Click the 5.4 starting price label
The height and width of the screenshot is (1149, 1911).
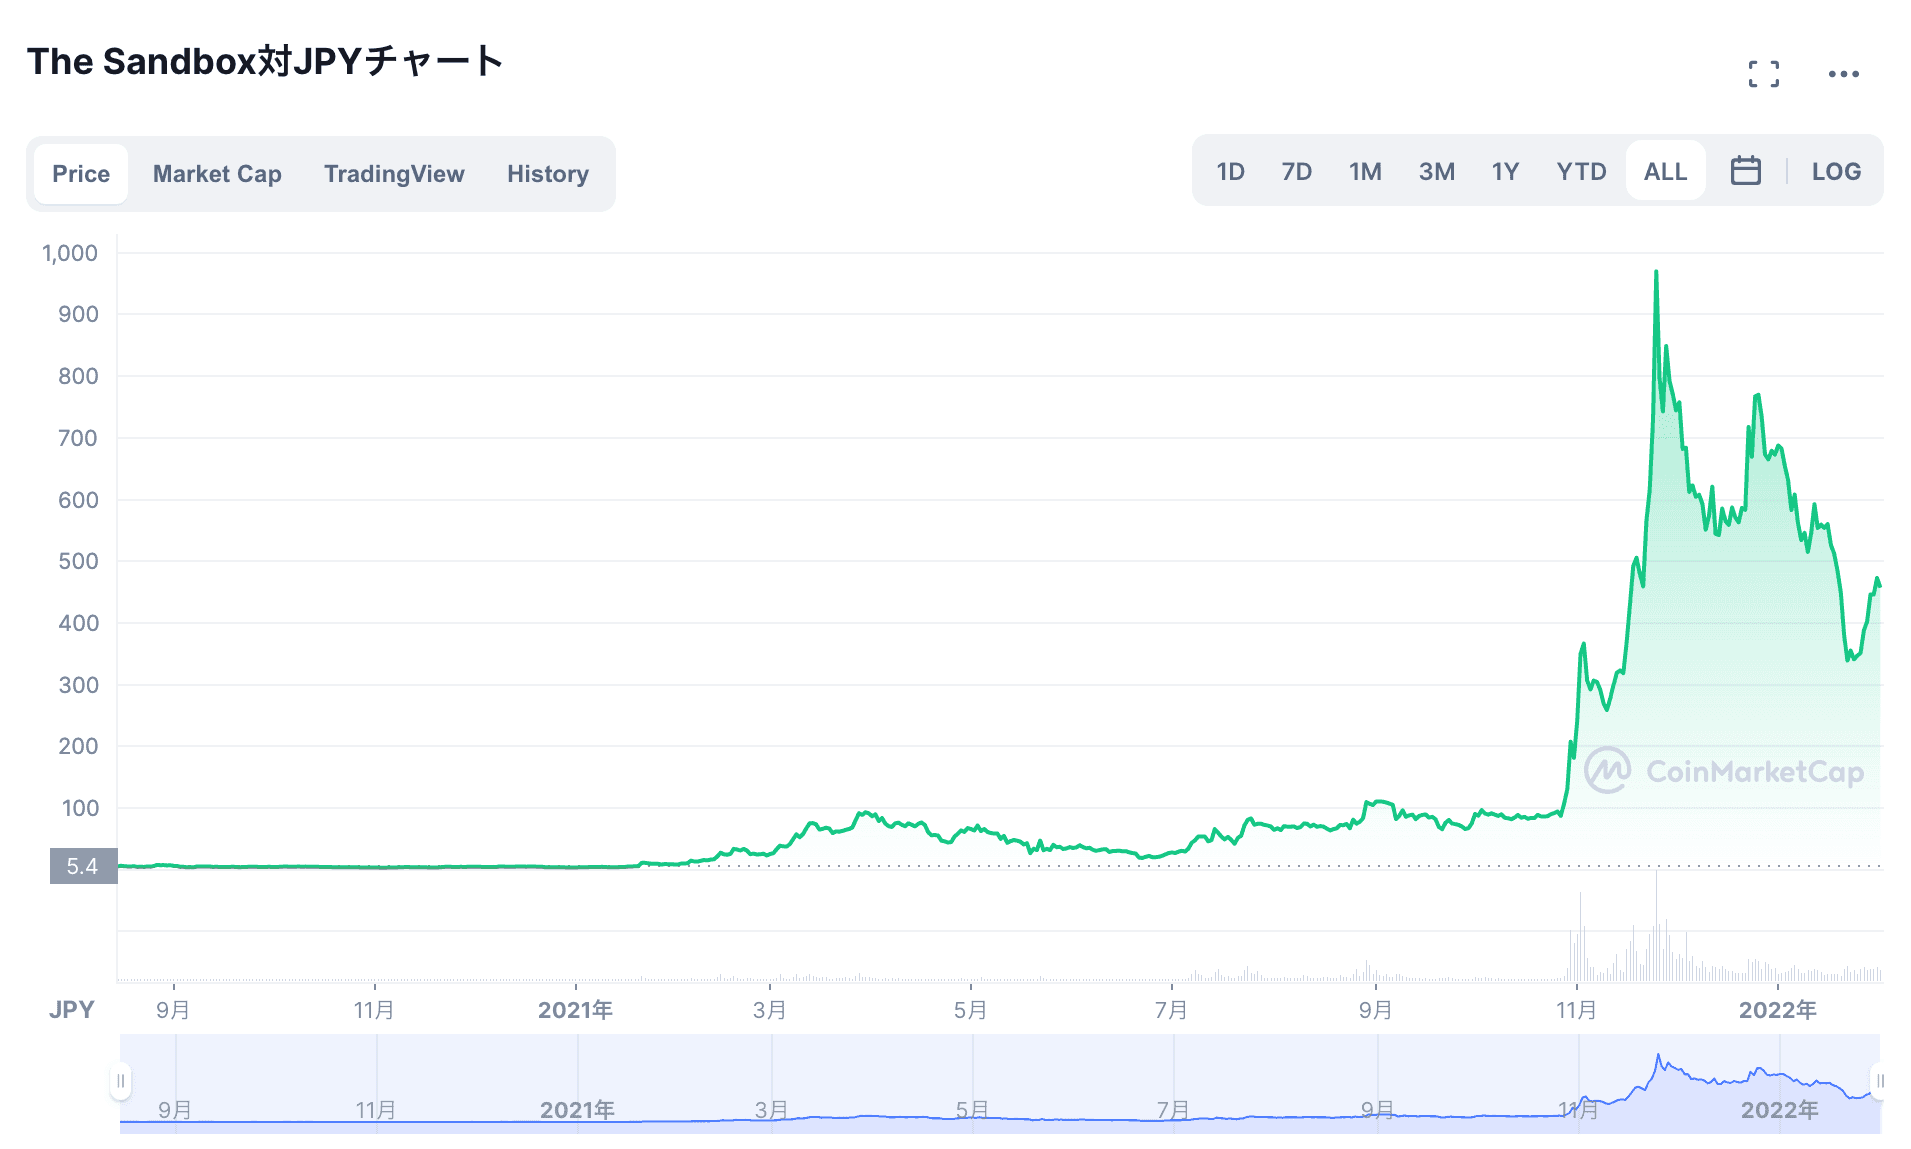pyautogui.click(x=83, y=866)
